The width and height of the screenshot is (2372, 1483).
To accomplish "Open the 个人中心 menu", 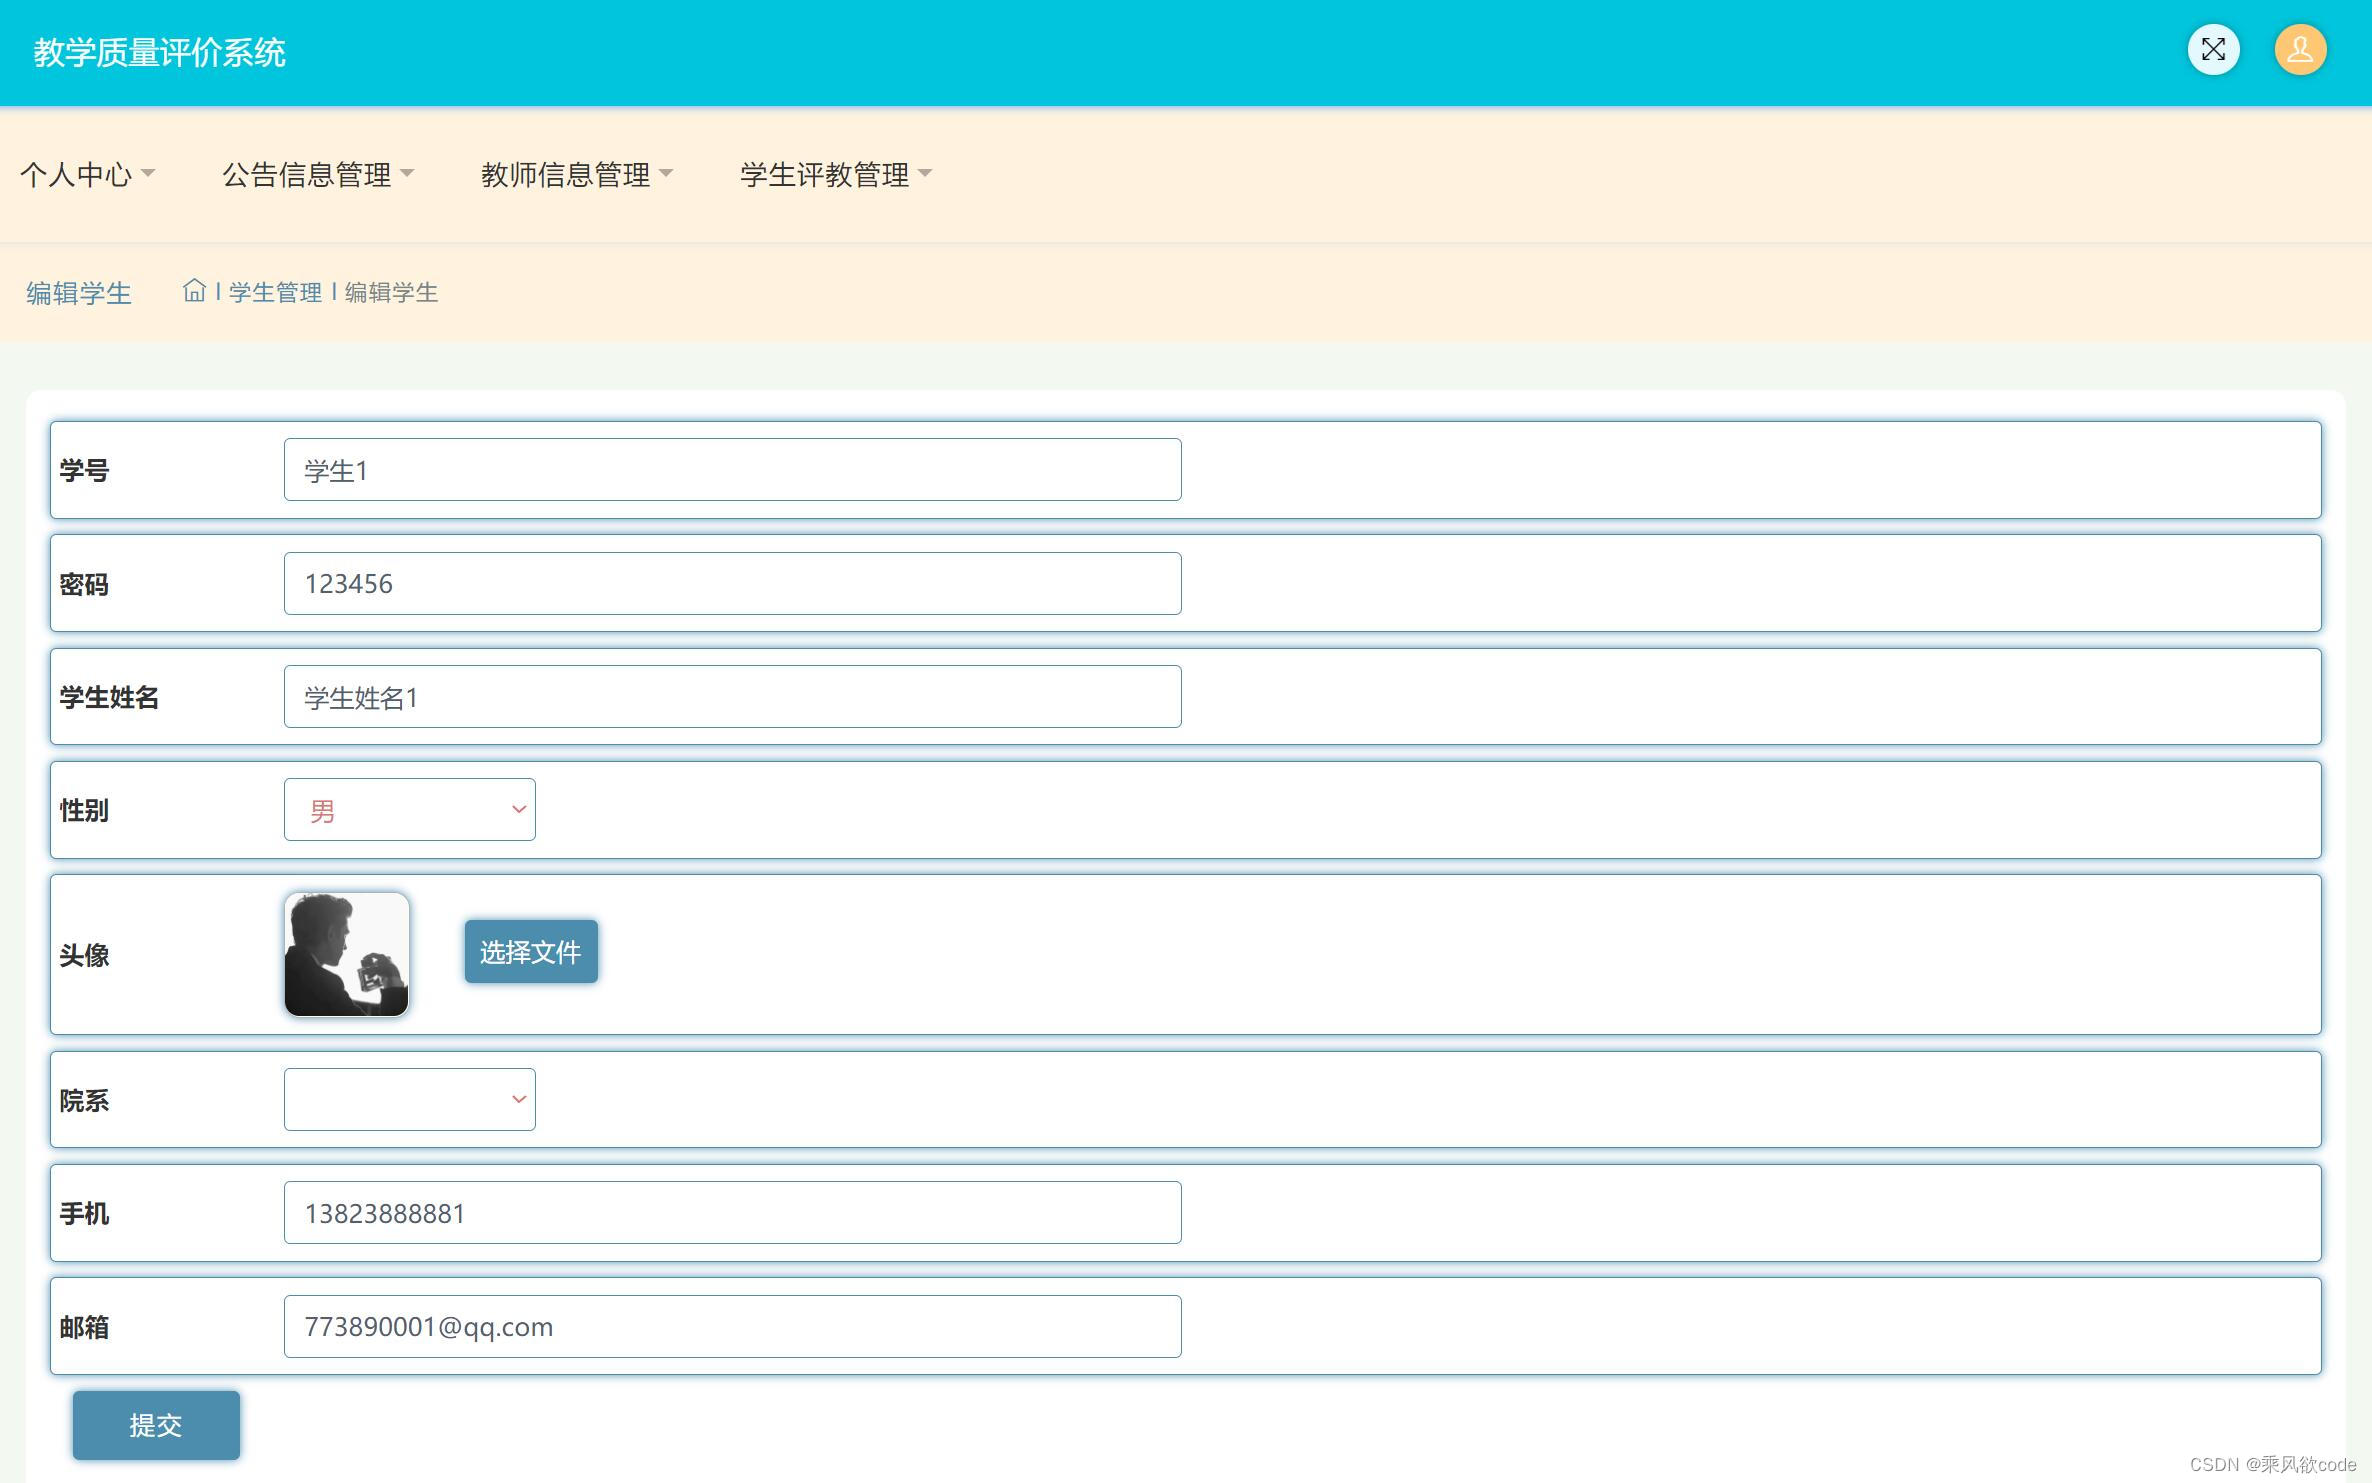I will coord(76,175).
